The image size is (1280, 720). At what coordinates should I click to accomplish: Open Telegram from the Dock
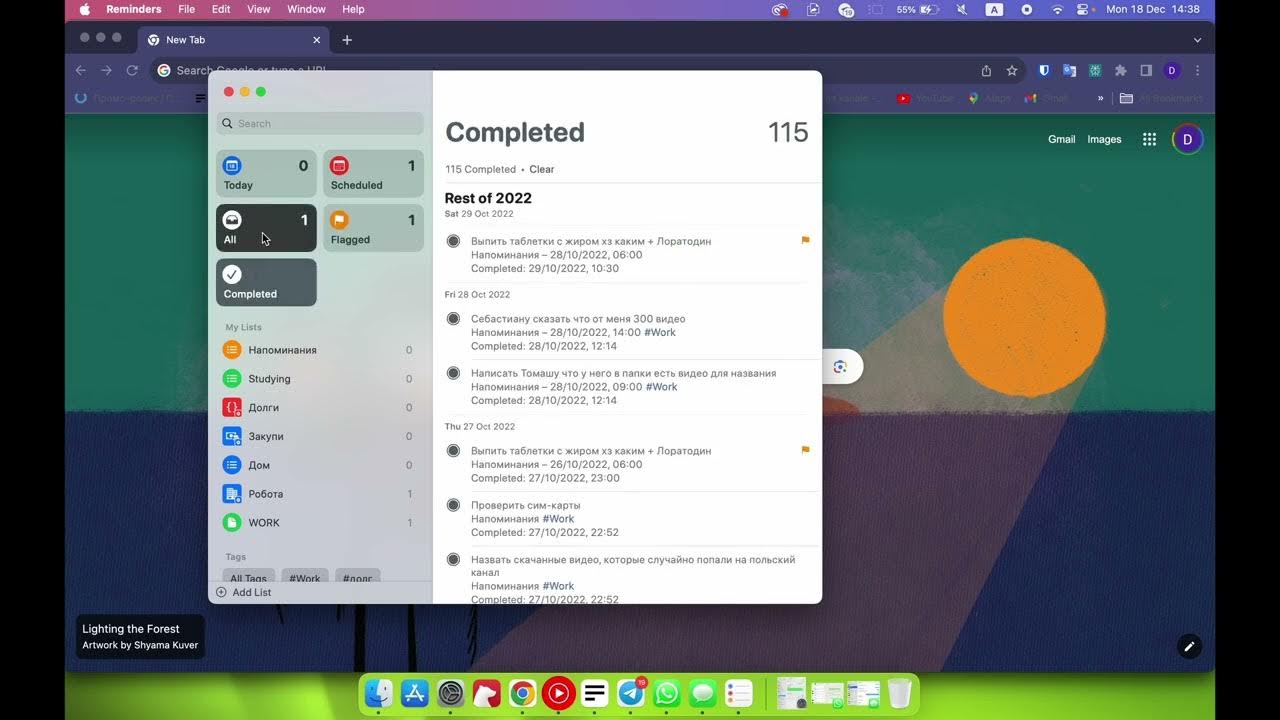pyautogui.click(x=630, y=692)
